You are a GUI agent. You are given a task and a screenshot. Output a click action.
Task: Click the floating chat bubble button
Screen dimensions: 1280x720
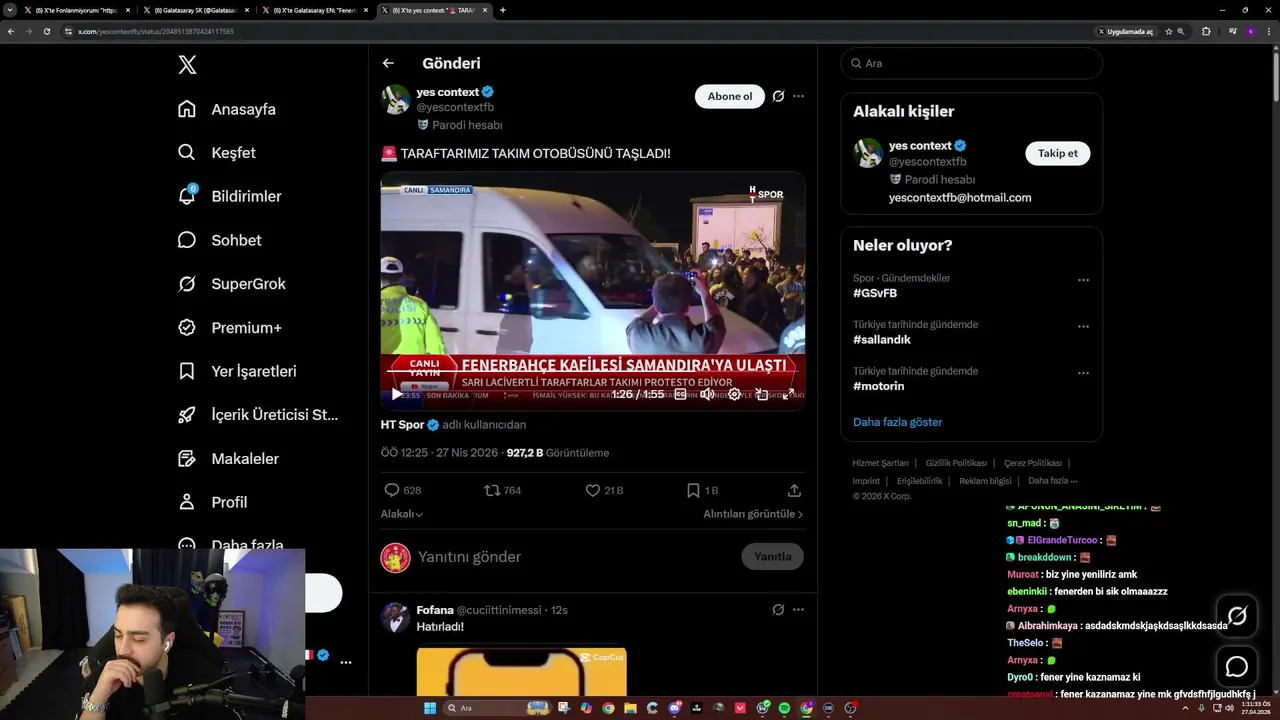pyautogui.click(x=1237, y=666)
